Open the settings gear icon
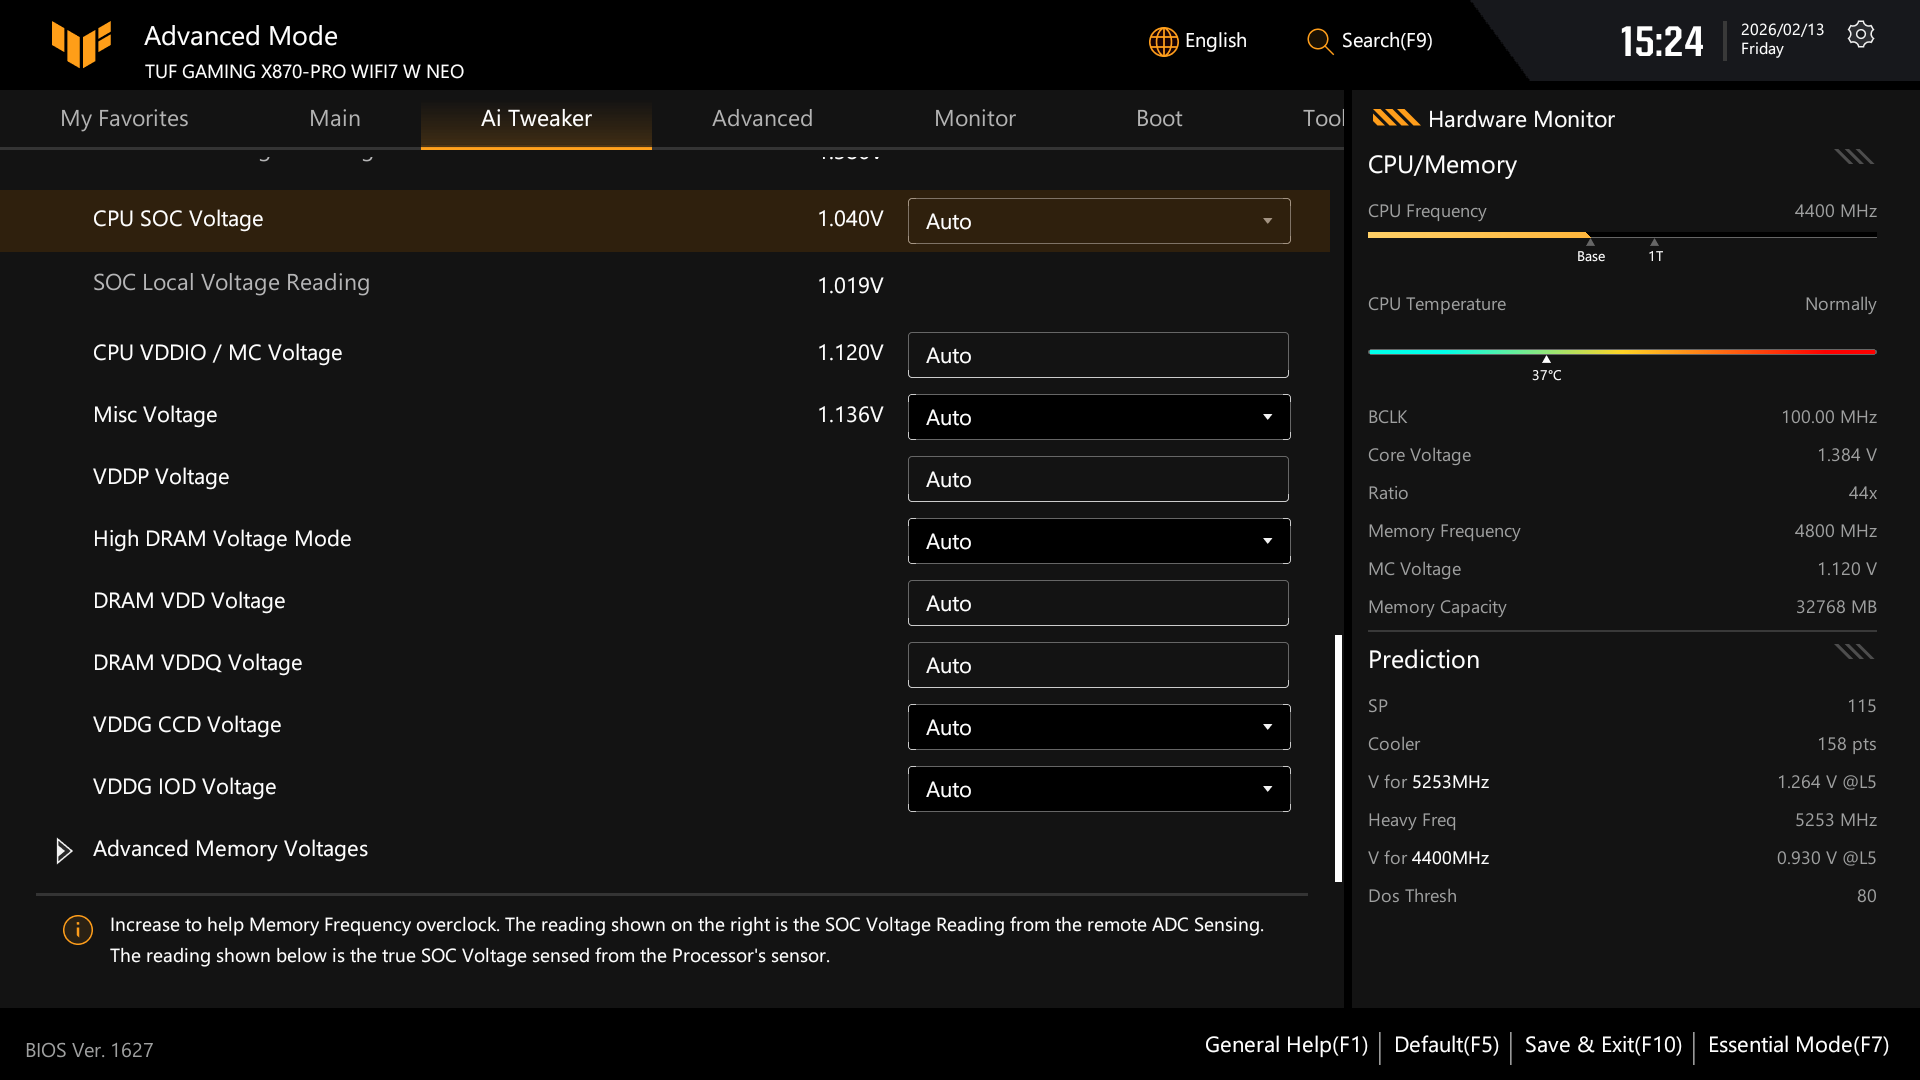This screenshot has width=1920, height=1080. (x=1861, y=33)
